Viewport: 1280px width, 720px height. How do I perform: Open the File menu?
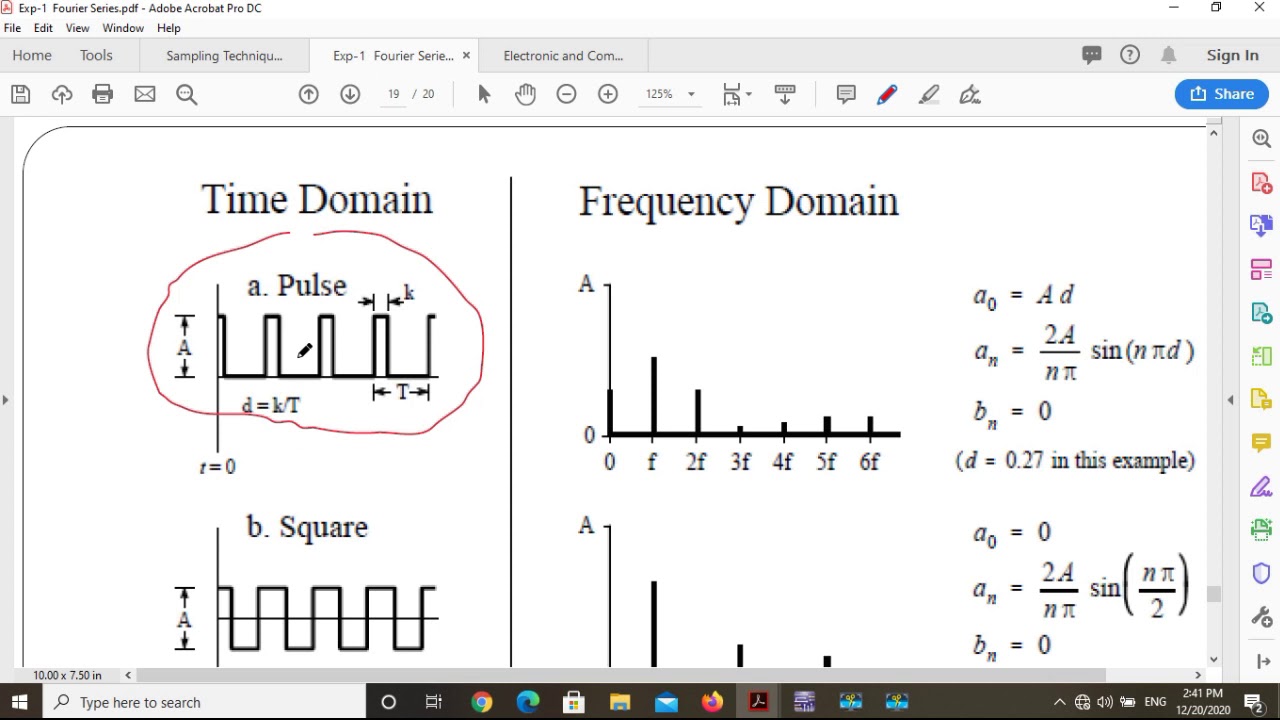[12, 28]
